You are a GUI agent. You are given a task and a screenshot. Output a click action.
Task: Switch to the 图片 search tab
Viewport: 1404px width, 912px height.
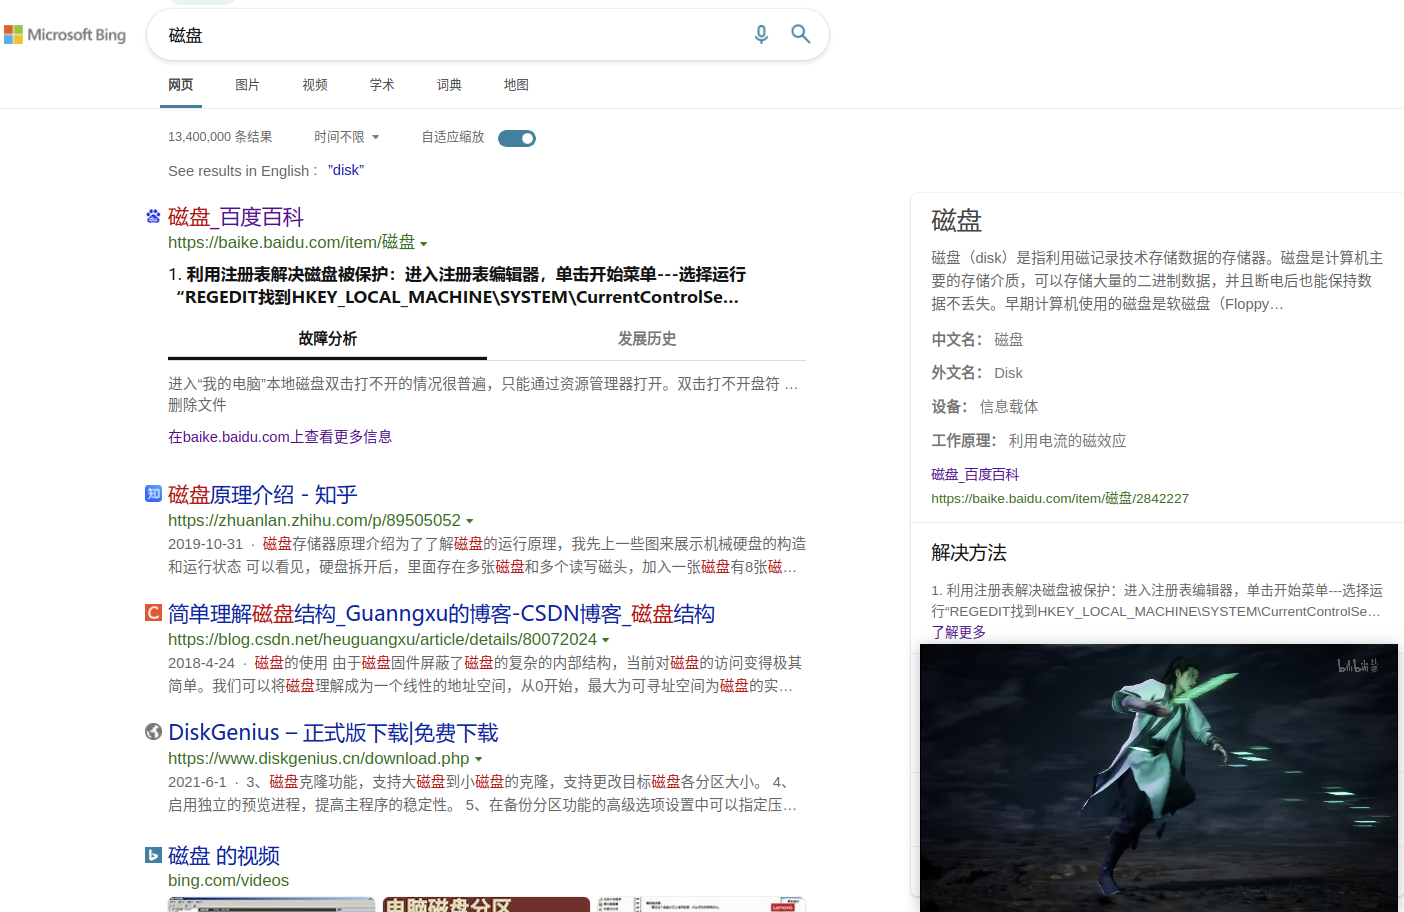[247, 85]
